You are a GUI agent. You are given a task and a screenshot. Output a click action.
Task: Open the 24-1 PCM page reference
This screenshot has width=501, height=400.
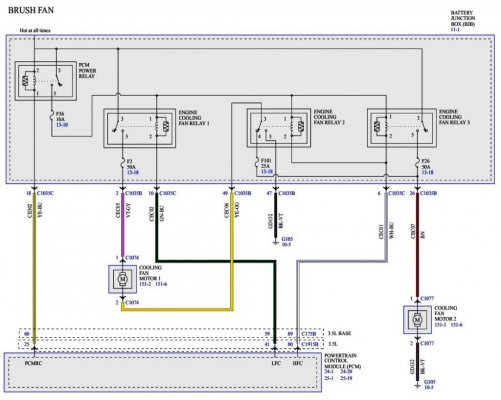pos(329,372)
